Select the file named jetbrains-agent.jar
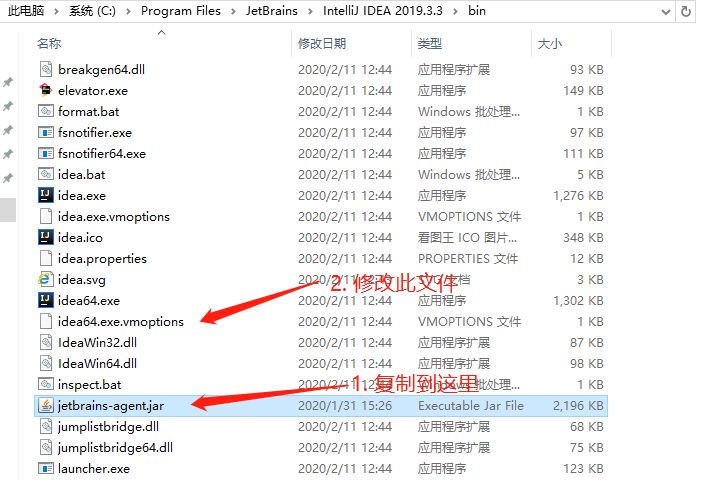 (111, 406)
